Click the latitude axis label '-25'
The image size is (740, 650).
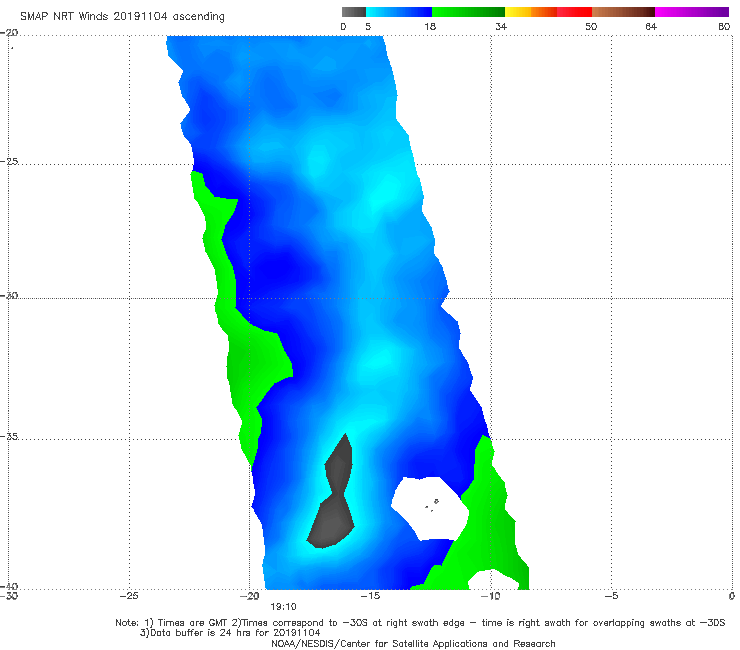click(x=10, y=161)
